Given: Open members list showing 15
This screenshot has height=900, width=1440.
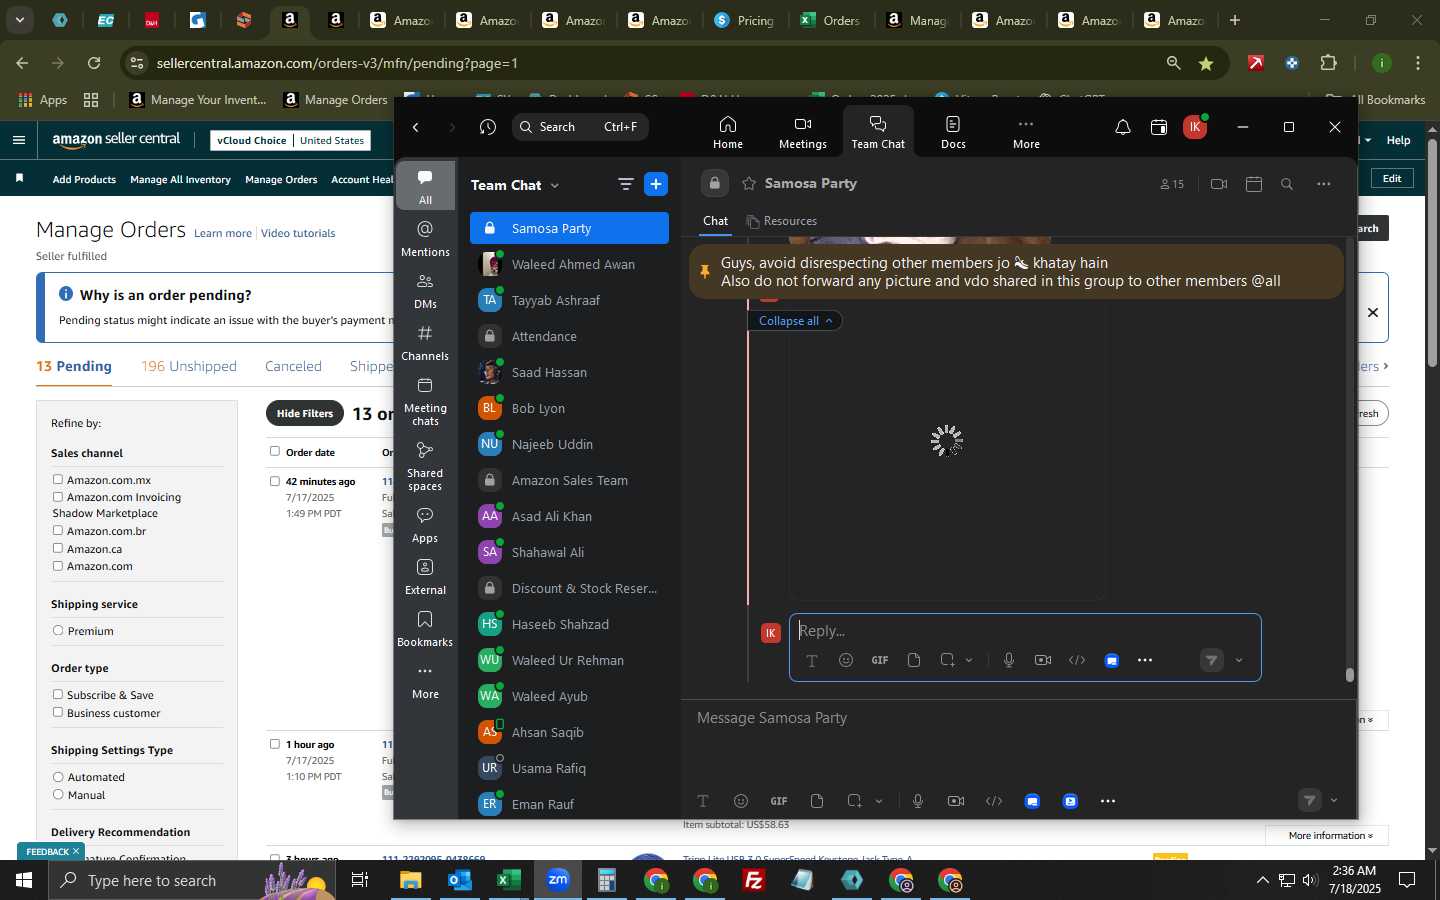Looking at the screenshot, I should coord(1172,184).
